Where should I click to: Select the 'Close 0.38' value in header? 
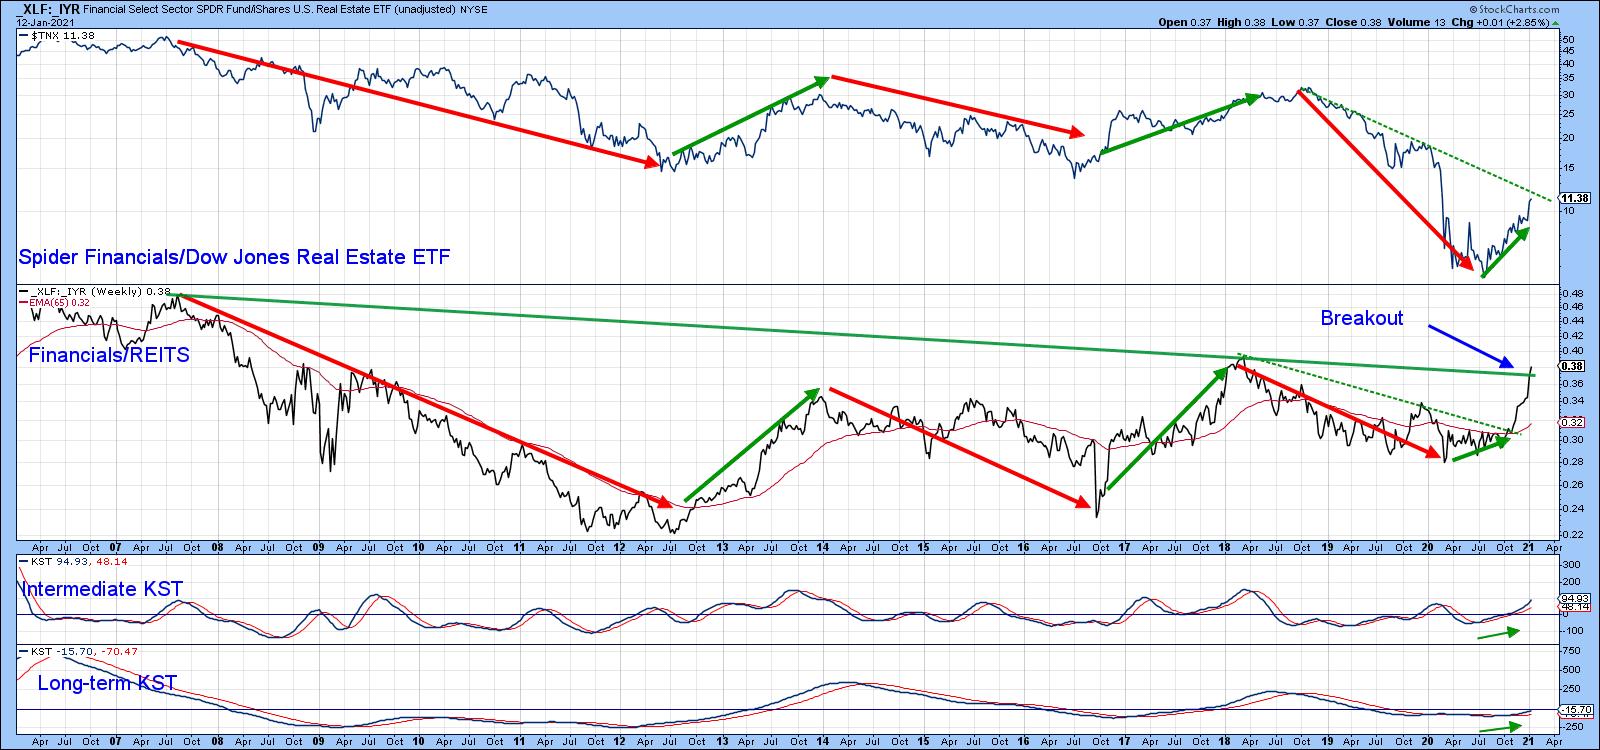[1351, 22]
